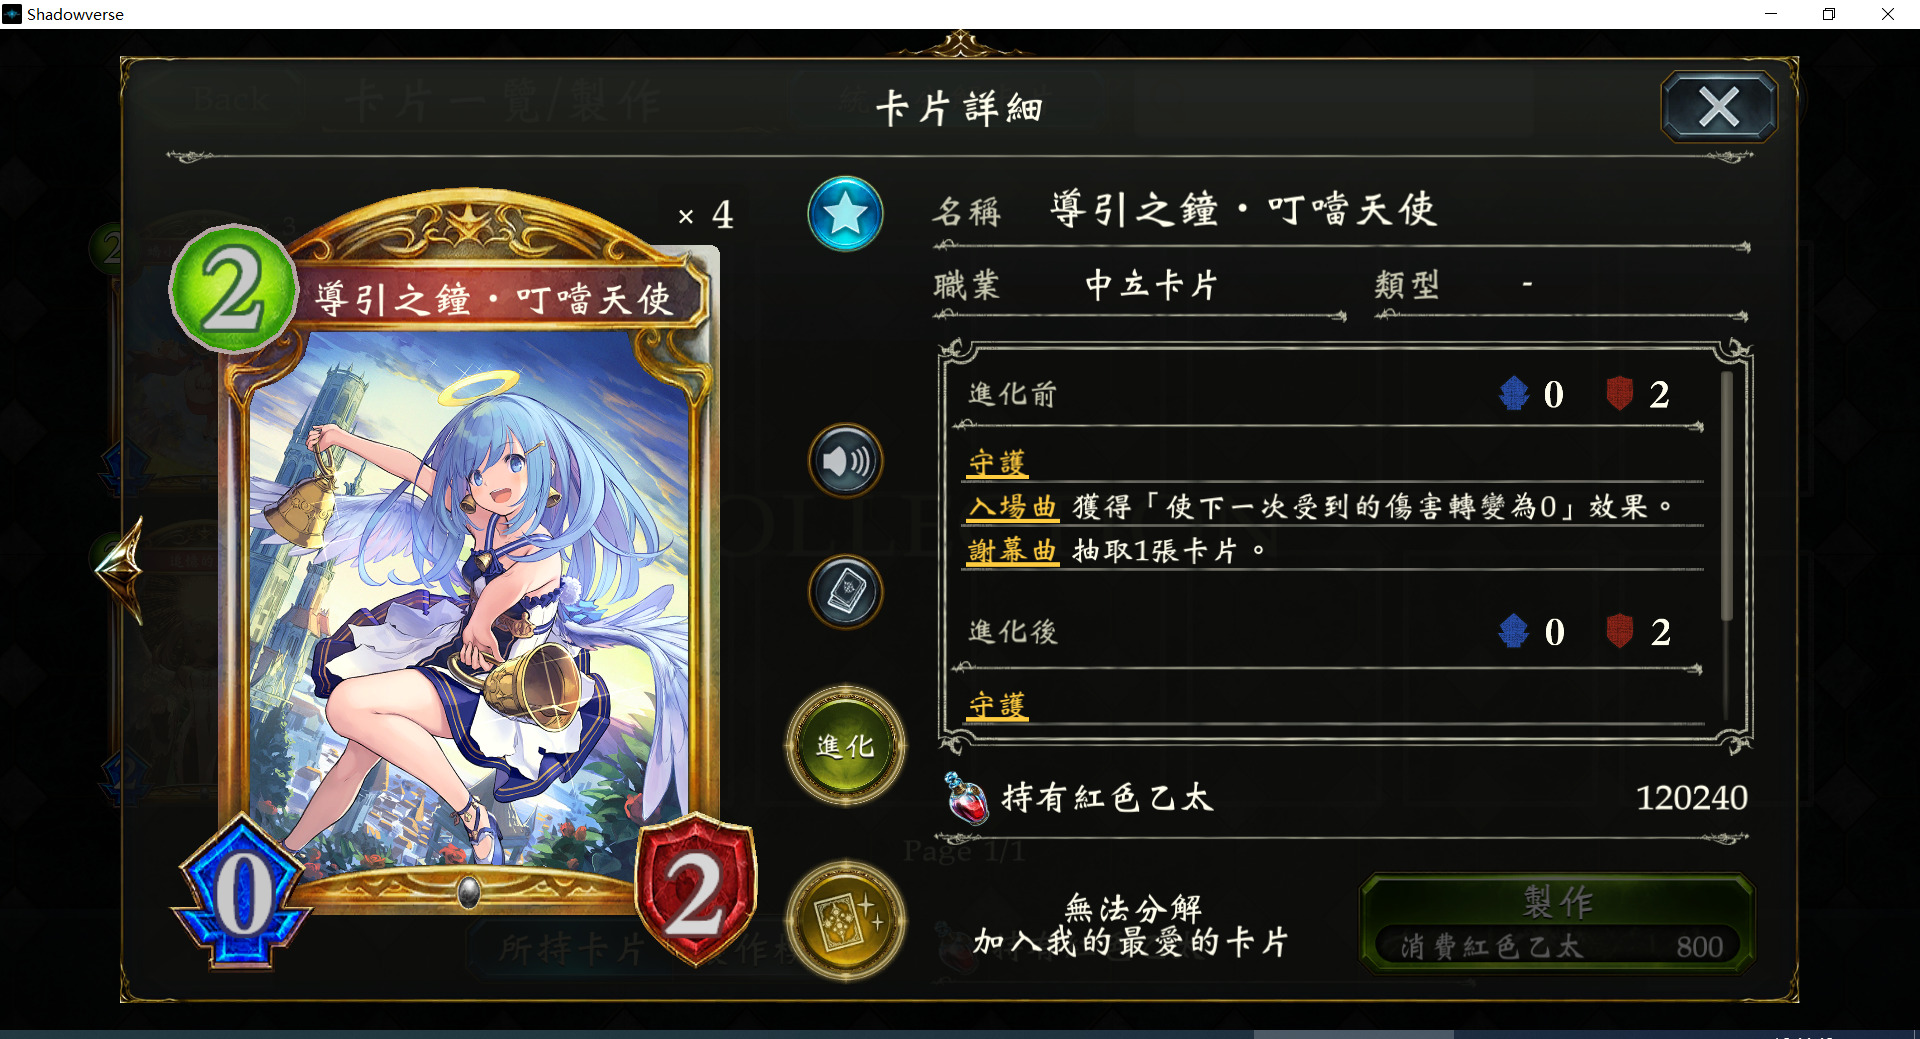Click the 無法分解 disenchant text
Image resolution: width=1920 pixels, height=1039 pixels.
tap(1132, 908)
